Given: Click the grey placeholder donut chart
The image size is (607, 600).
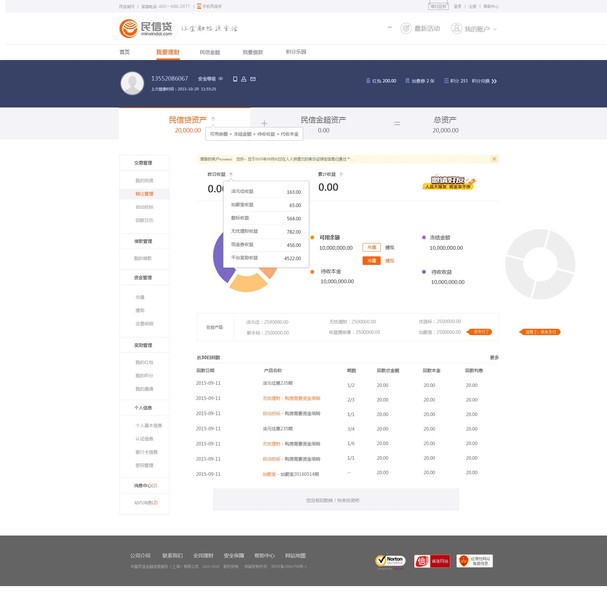Looking at the screenshot, I should point(540,264).
